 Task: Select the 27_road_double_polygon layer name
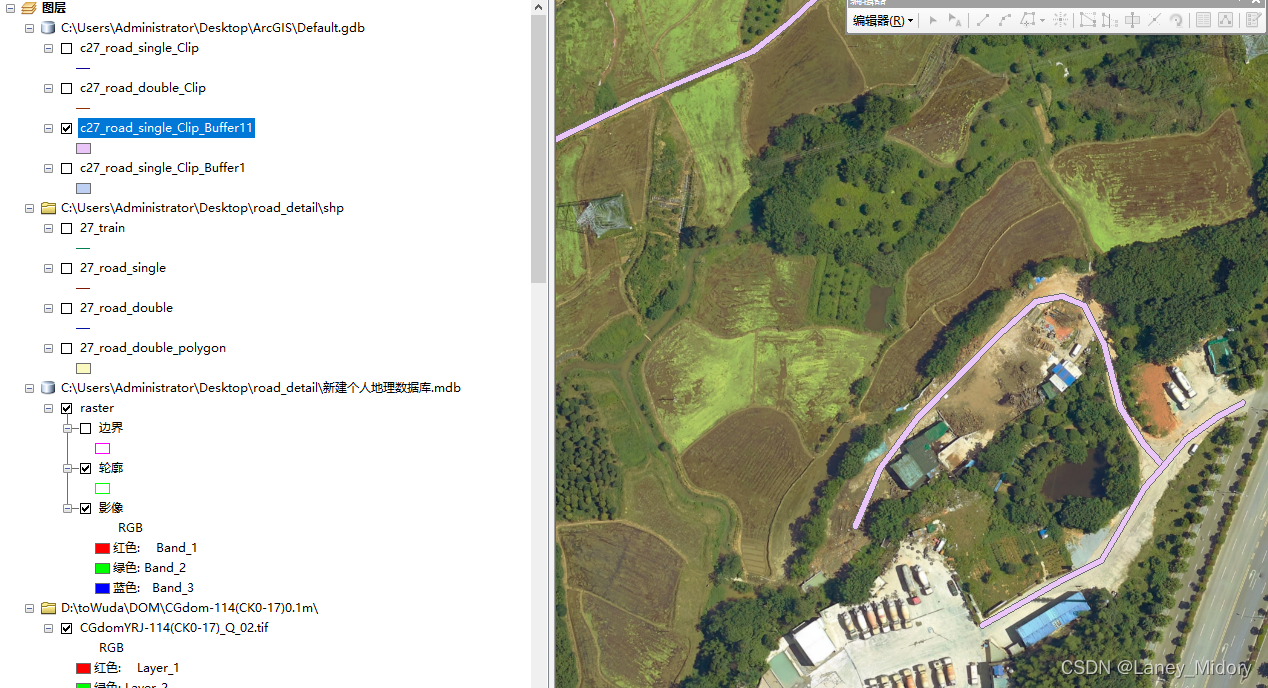[153, 348]
